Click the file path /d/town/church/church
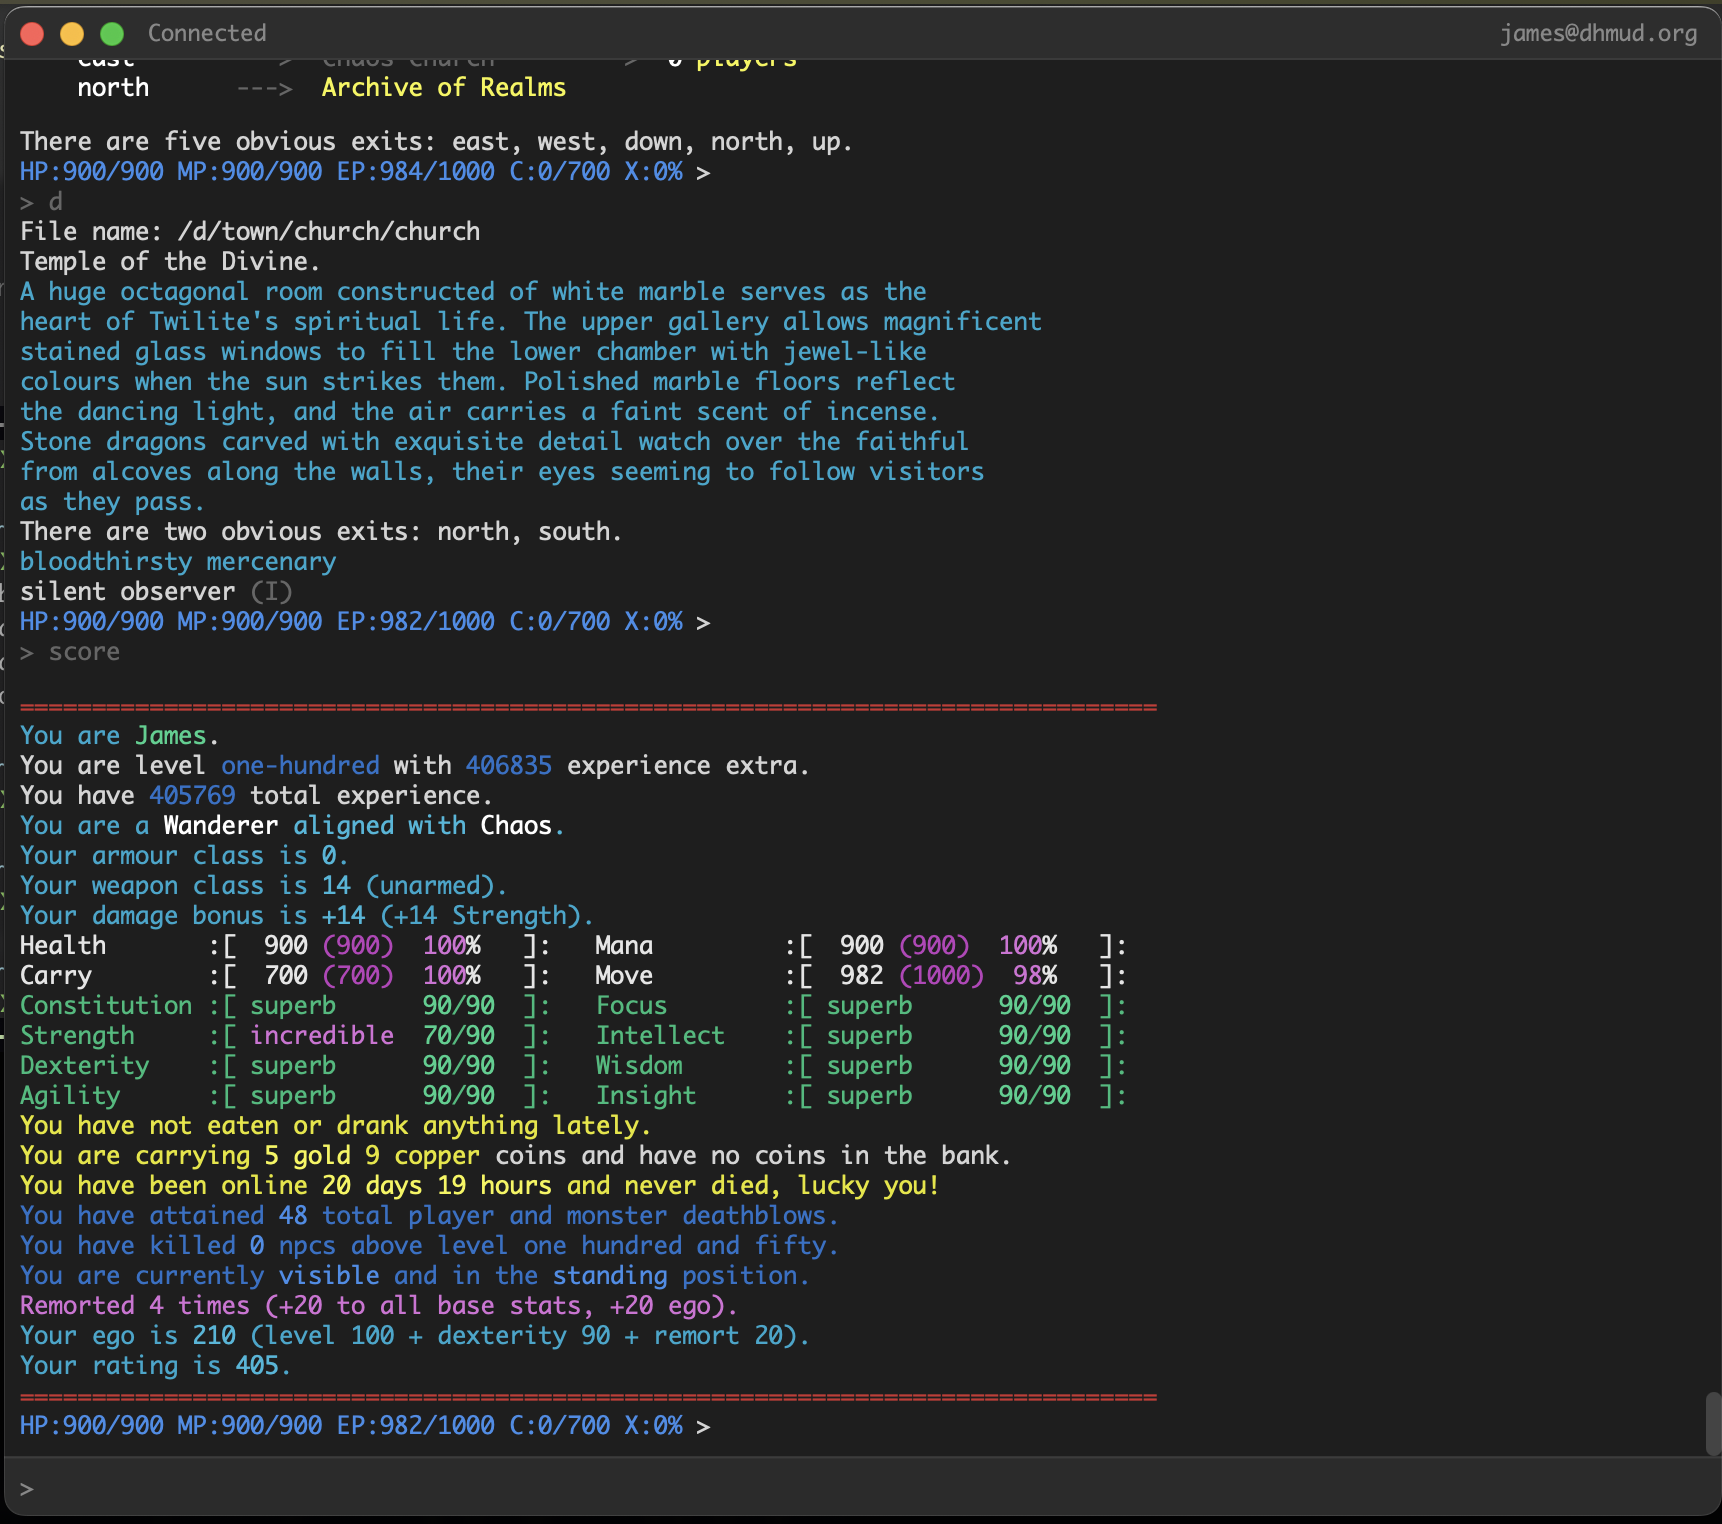 (328, 231)
